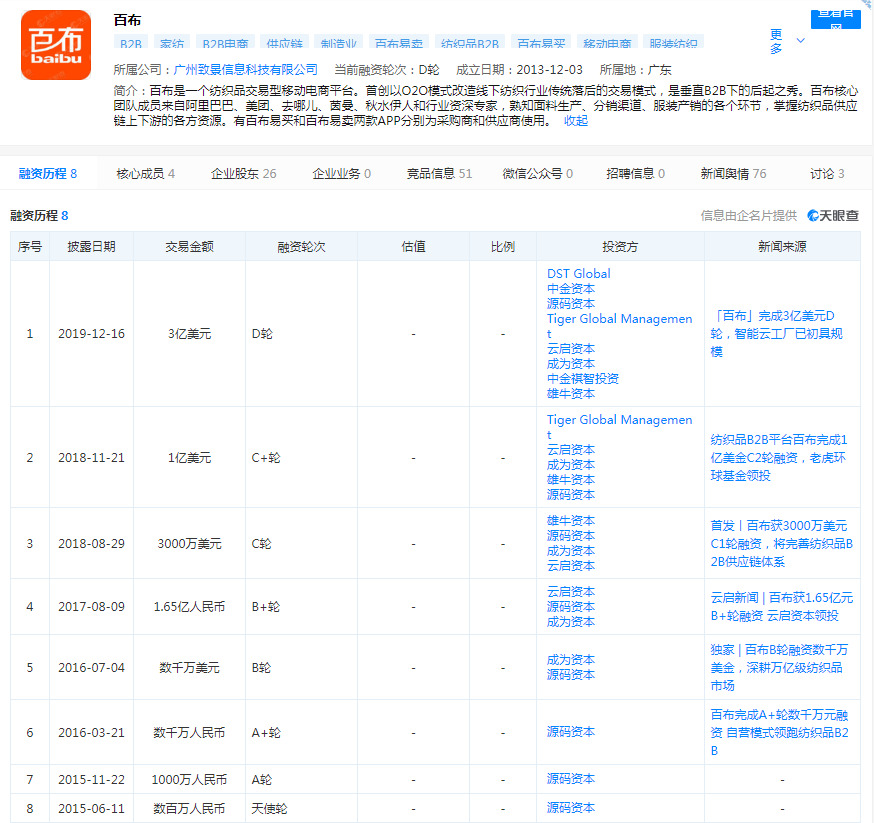Select the 供应链 tag
Image resolution: width=874 pixels, height=823 pixels.
pos(284,42)
